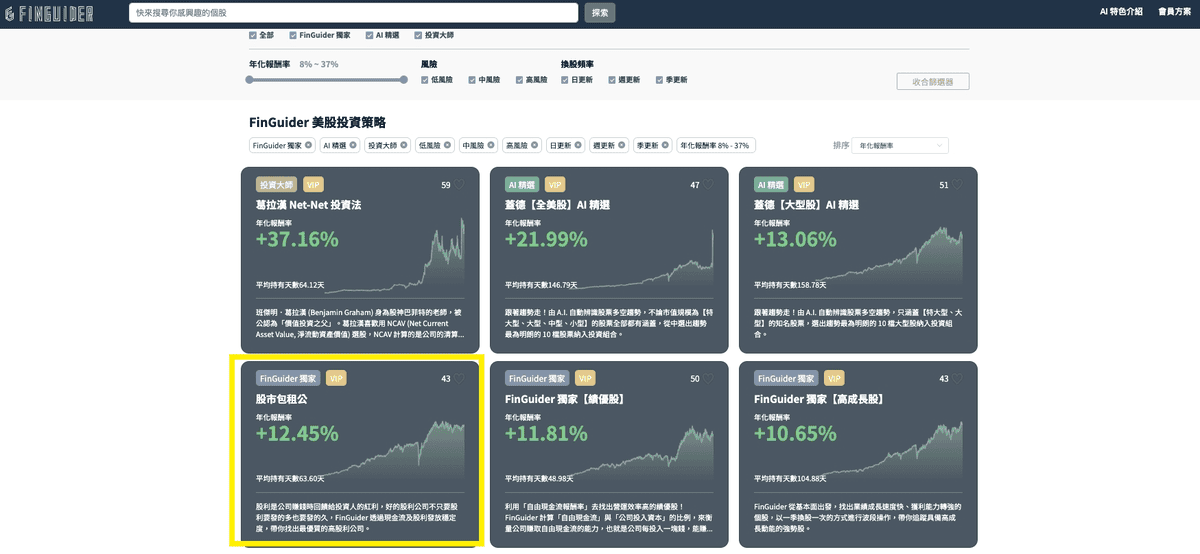Uncheck the 中風險 risk checkbox
The image size is (1200, 554).
[473, 80]
